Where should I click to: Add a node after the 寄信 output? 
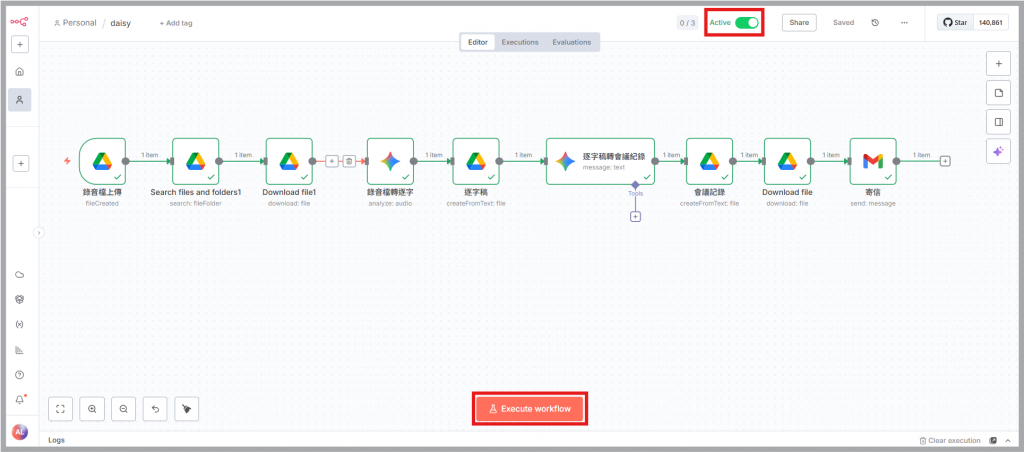tap(945, 161)
